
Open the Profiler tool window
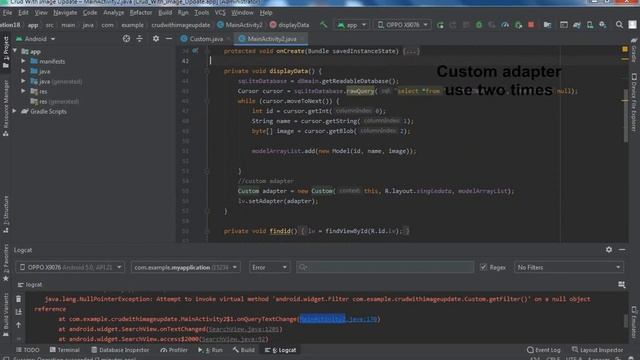pyautogui.click(x=174, y=350)
